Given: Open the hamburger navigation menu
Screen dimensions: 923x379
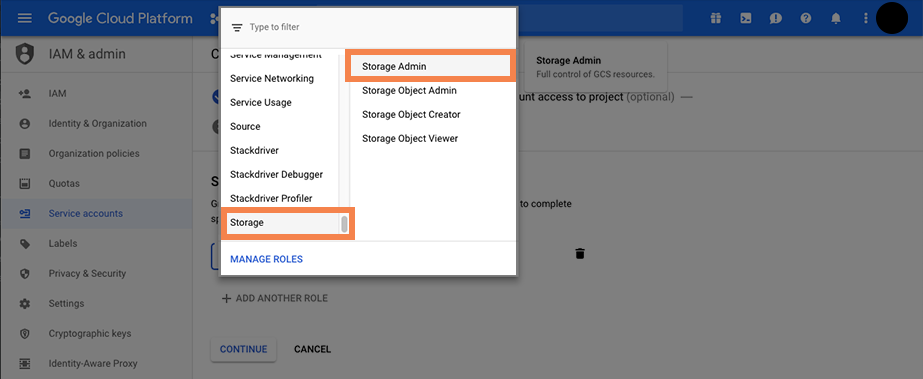Looking at the screenshot, I should coord(24,18).
